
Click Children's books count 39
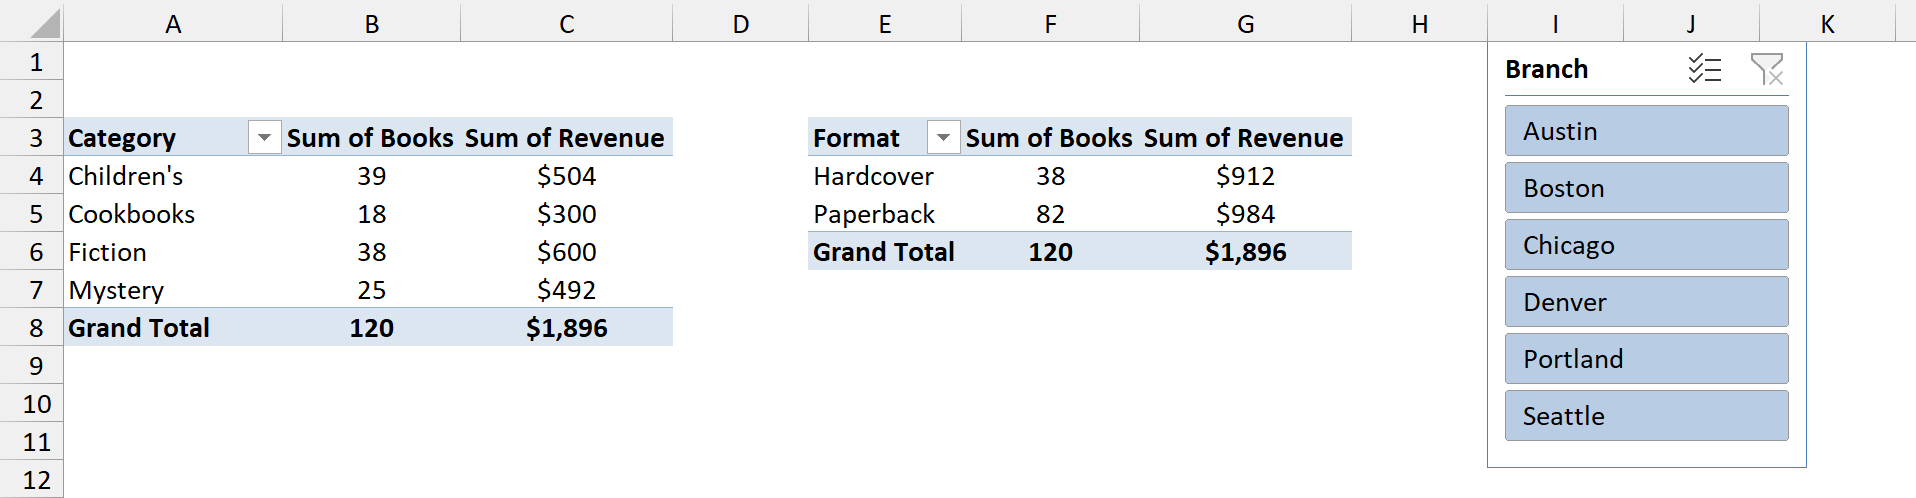click(371, 176)
